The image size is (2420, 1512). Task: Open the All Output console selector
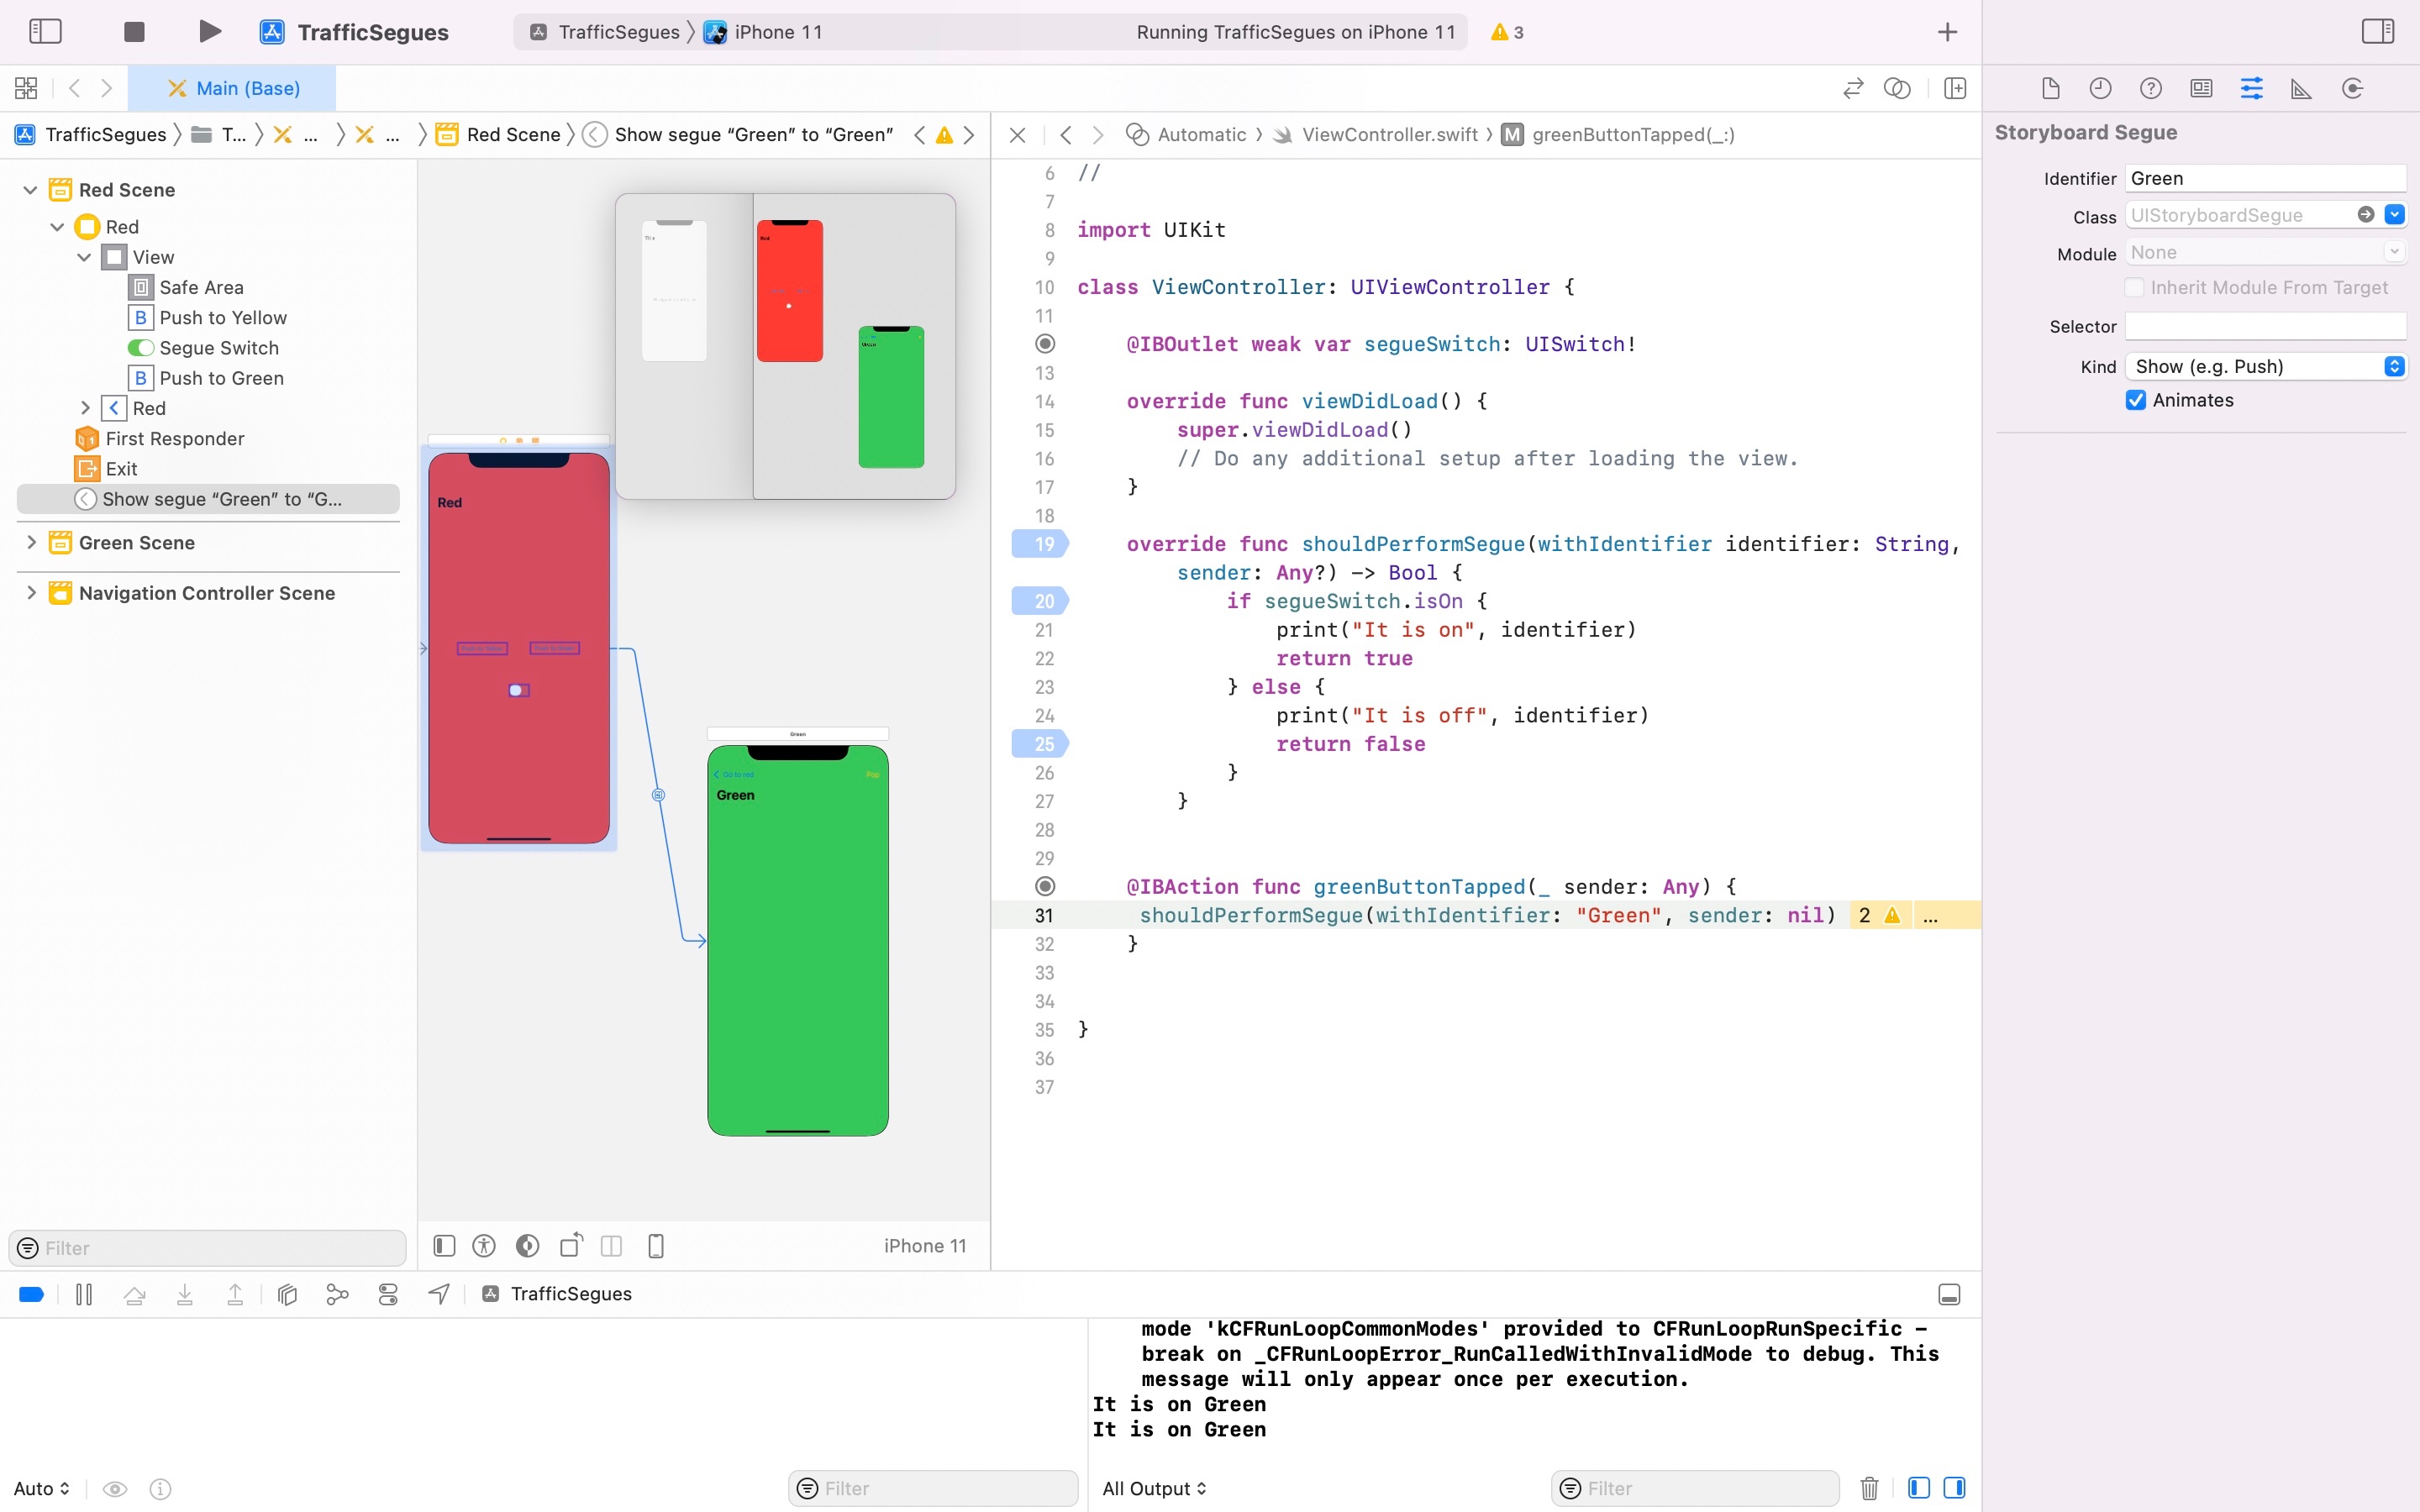click(x=1153, y=1488)
